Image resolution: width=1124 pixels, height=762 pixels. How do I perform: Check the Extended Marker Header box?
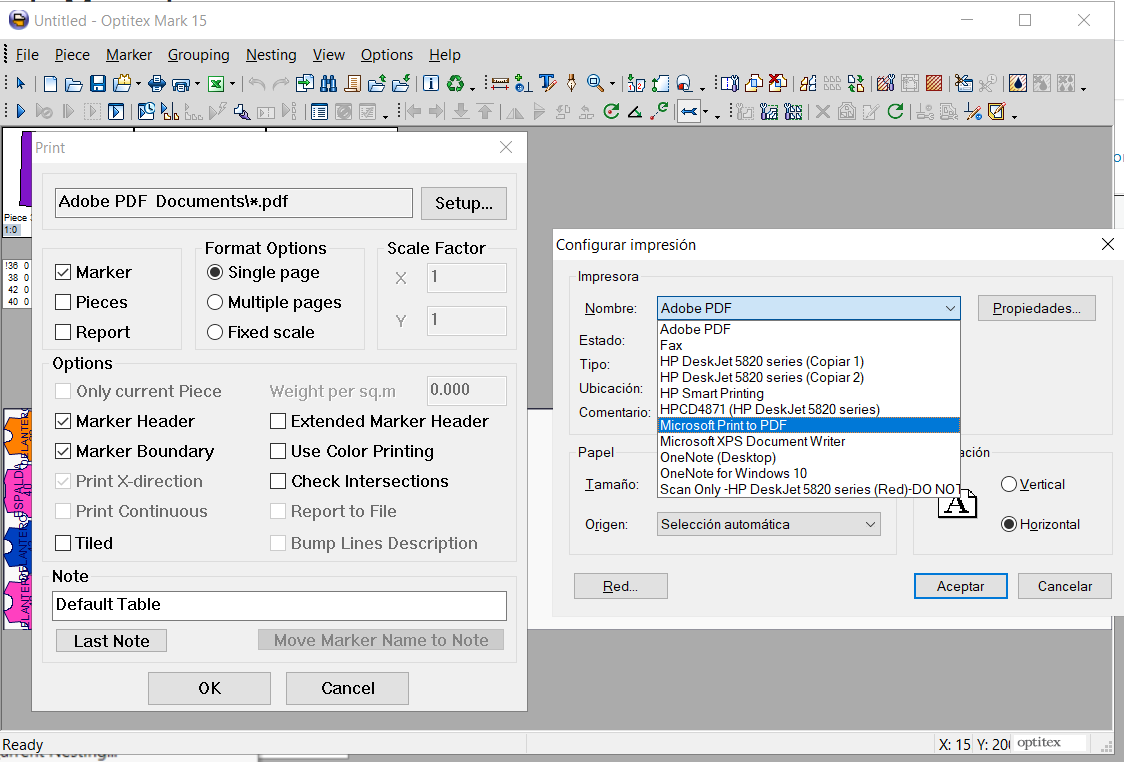(x=278, y=422)
